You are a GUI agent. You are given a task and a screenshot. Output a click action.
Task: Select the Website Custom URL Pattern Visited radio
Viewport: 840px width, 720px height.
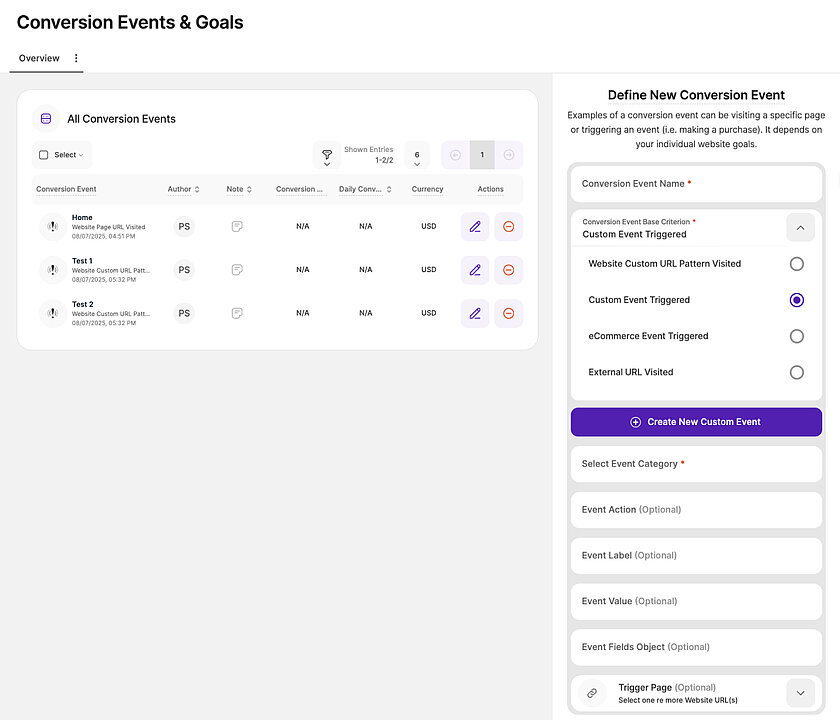click(797, 263)
